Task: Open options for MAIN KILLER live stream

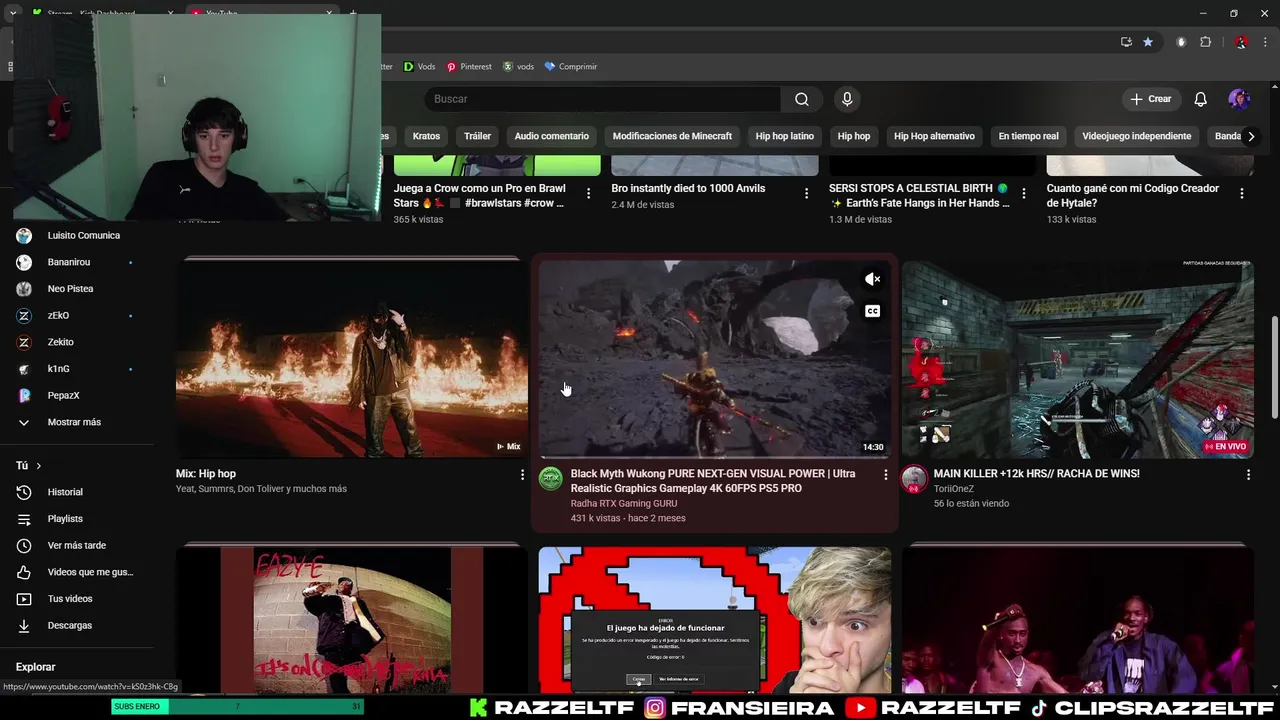Action: 1248,475
